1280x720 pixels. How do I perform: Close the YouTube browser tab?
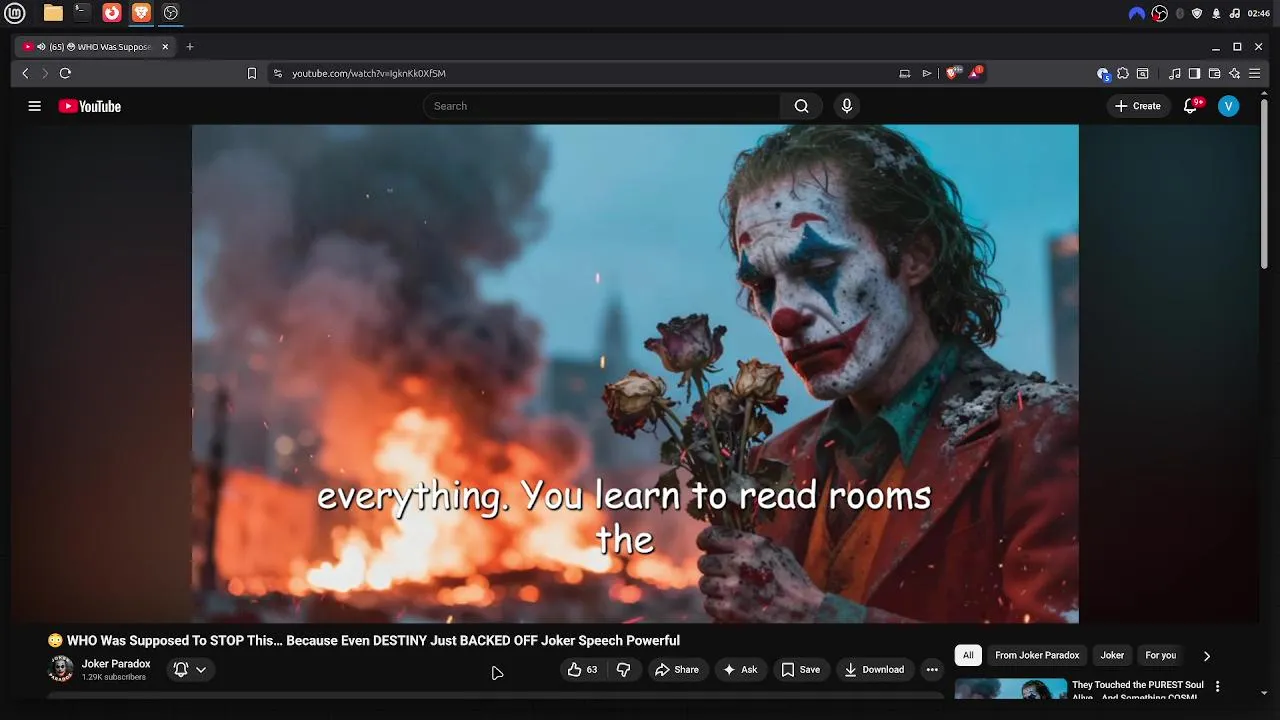(x=165, y=47)
